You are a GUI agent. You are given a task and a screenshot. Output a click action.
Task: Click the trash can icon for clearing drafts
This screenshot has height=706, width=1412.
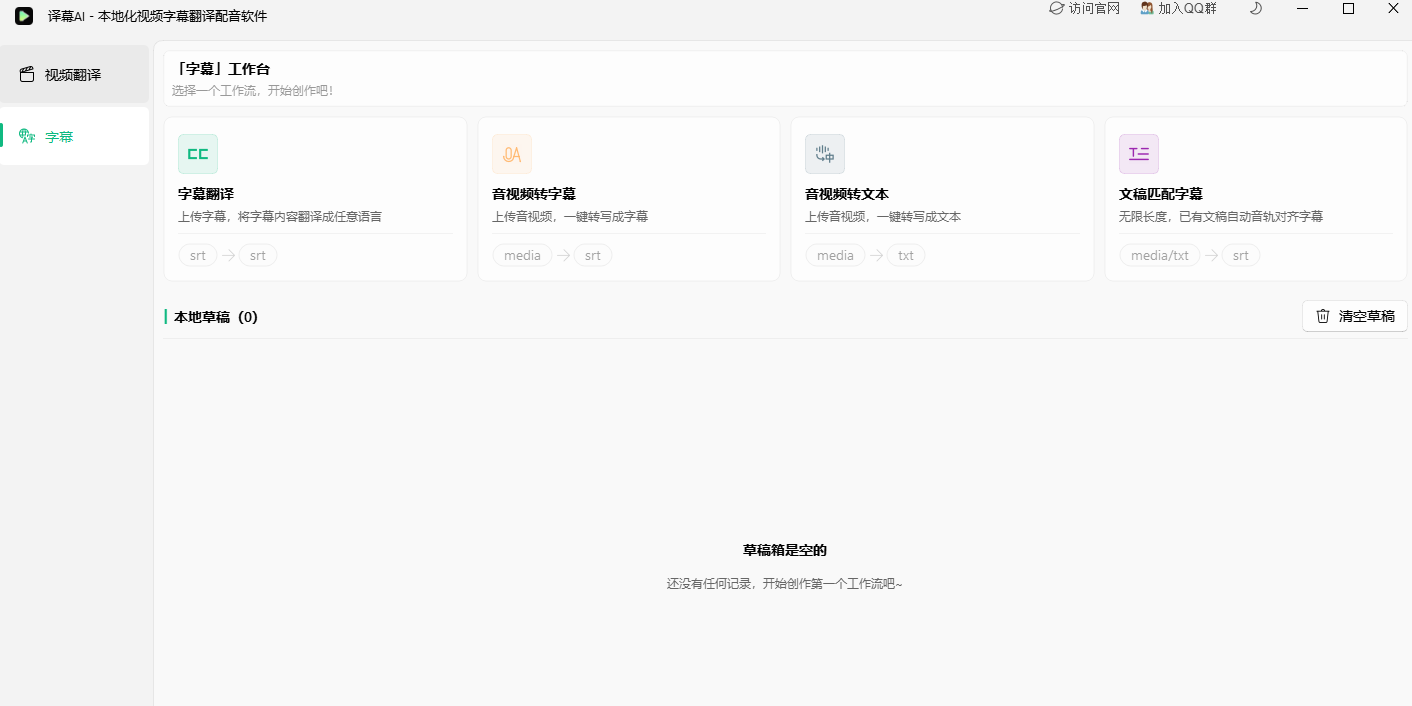click(1323, 316)
